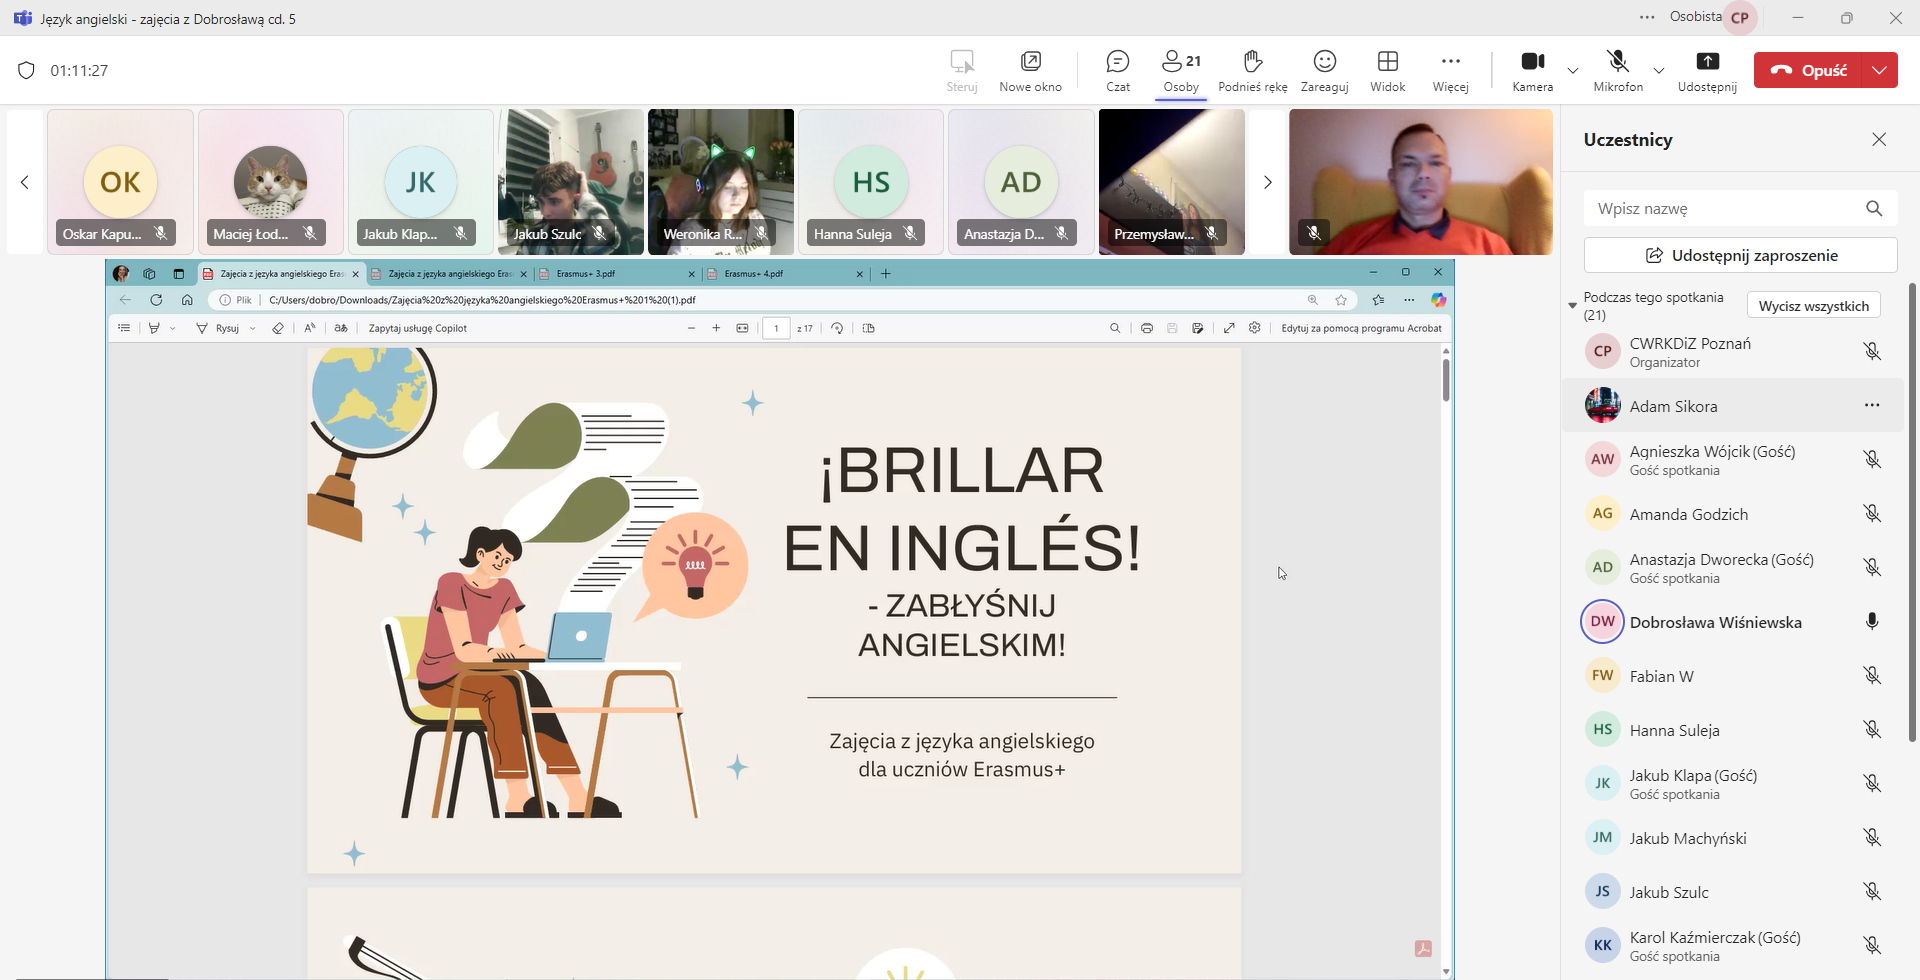1920x980 pixels.
Task: Select Karol Kaźmierczak in participants list
Action: tap(1733, 946)
